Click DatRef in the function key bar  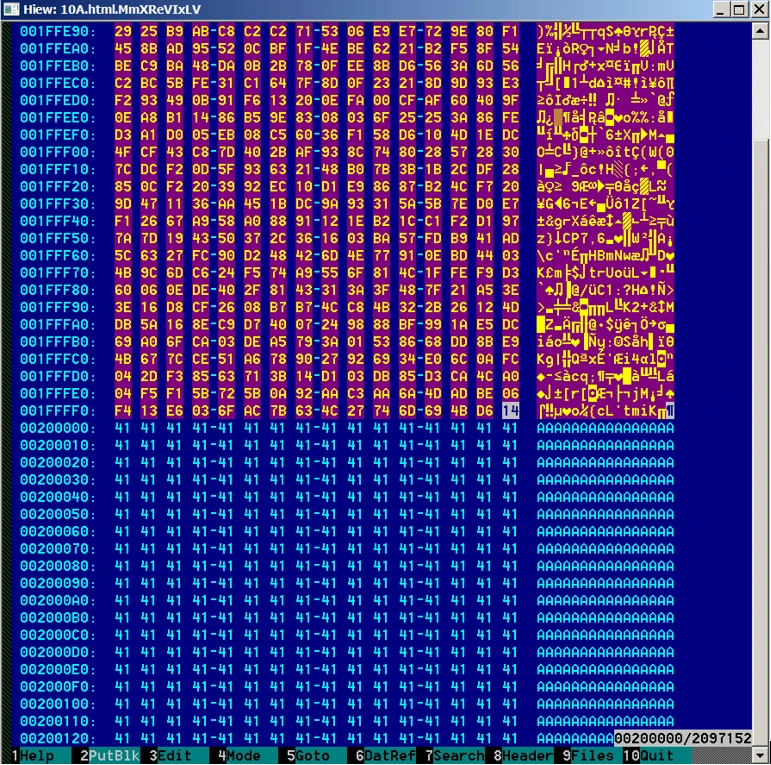pyautogui.click(x=380, y=756)
